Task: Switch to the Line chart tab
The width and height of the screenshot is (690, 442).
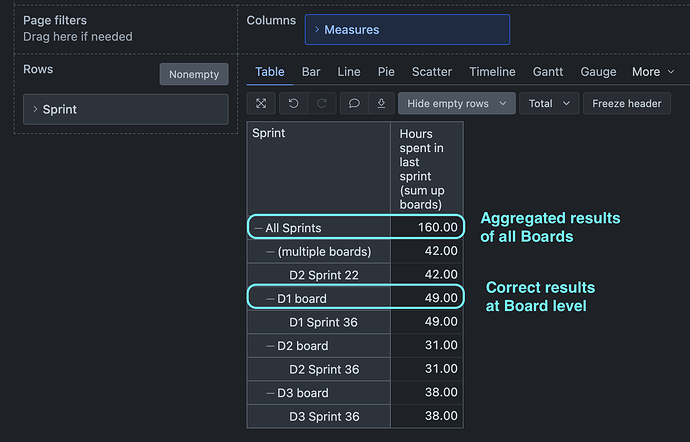Action: (349, 72)
